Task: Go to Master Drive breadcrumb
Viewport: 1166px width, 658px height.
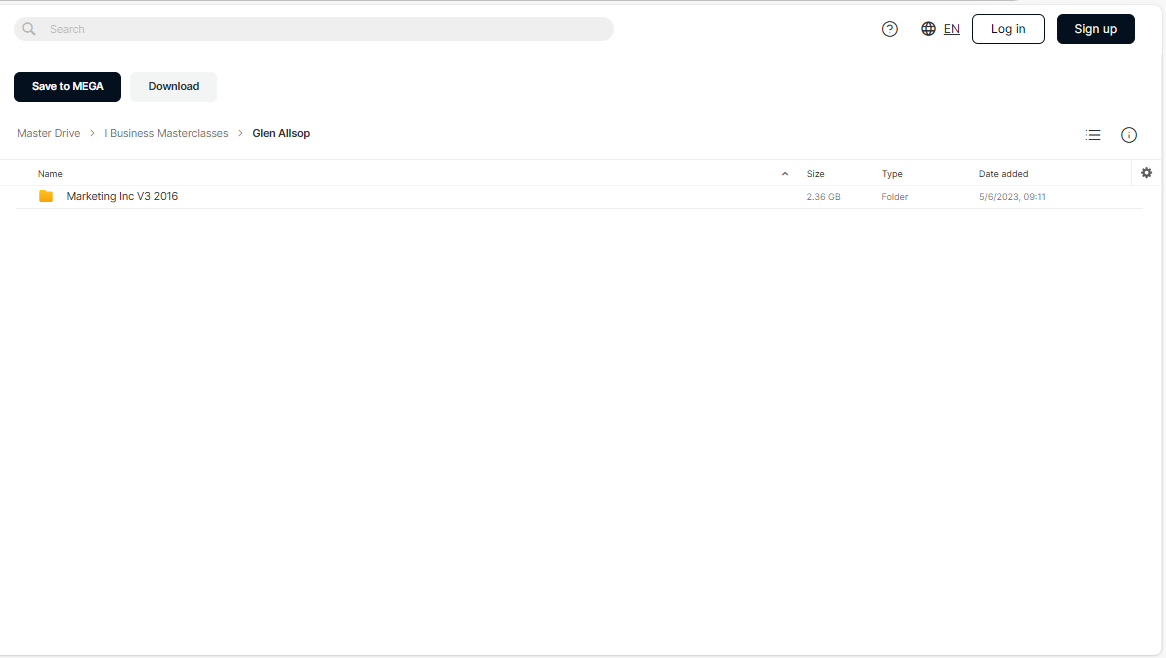Action: [x=48, y=133]
